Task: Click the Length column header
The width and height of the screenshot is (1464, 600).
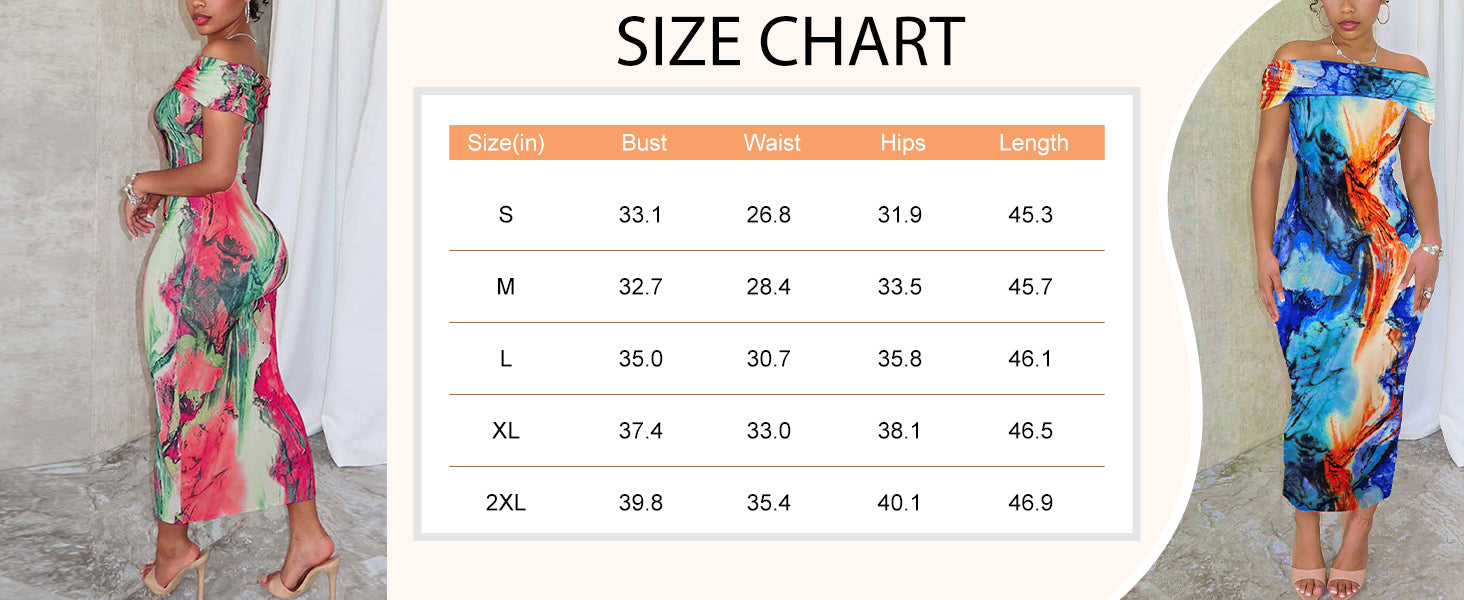Action: click(1034, 143)
